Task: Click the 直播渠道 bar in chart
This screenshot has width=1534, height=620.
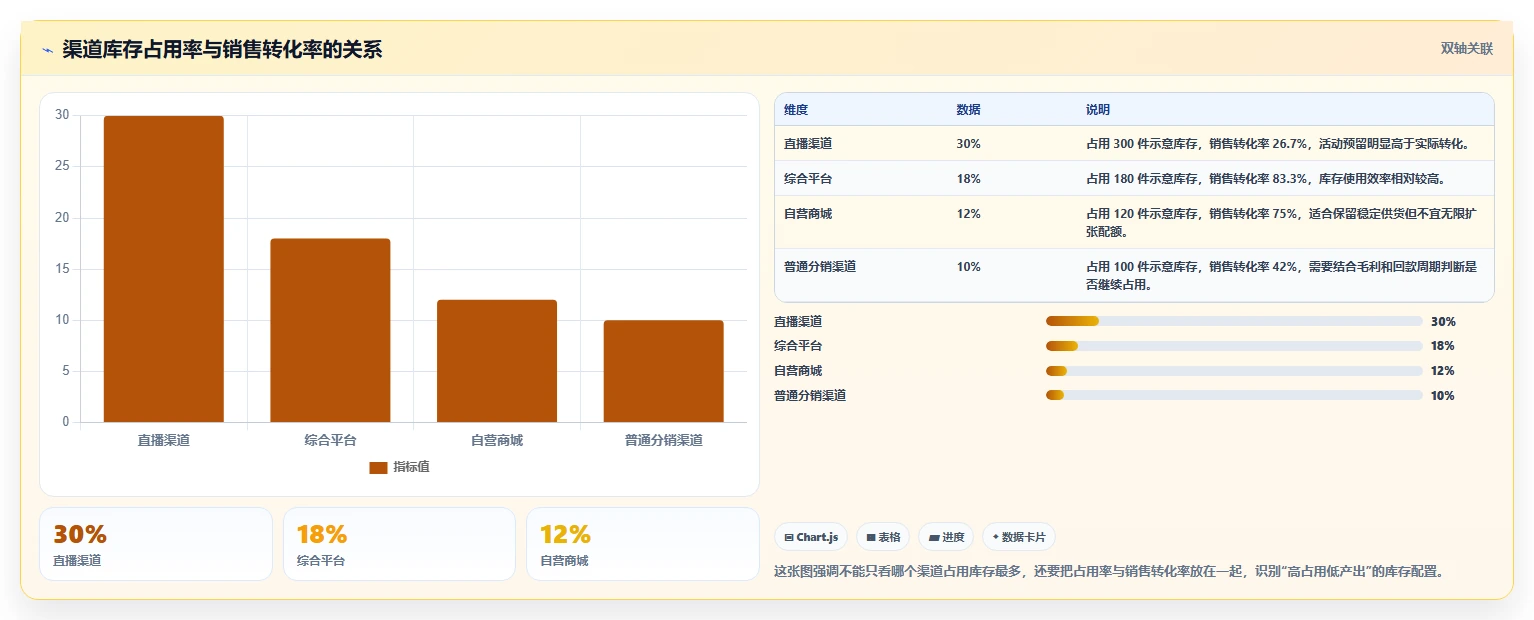Action: [x=164, y=269]
